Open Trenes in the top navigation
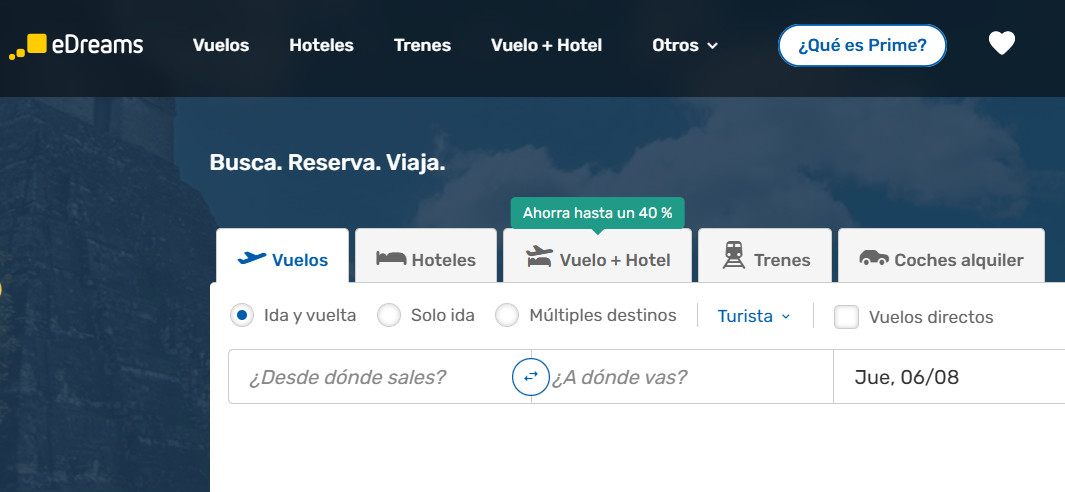This screenshot has height=492, width=1065. [422, 46]
